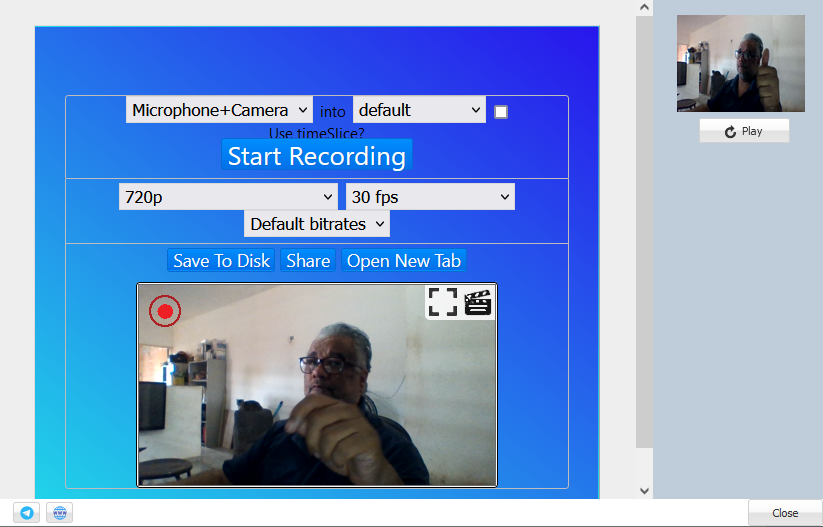This screenshot has width=823, height=527.
Task: Open the Telegram icon at bottom left
Action: pos(27,513)
